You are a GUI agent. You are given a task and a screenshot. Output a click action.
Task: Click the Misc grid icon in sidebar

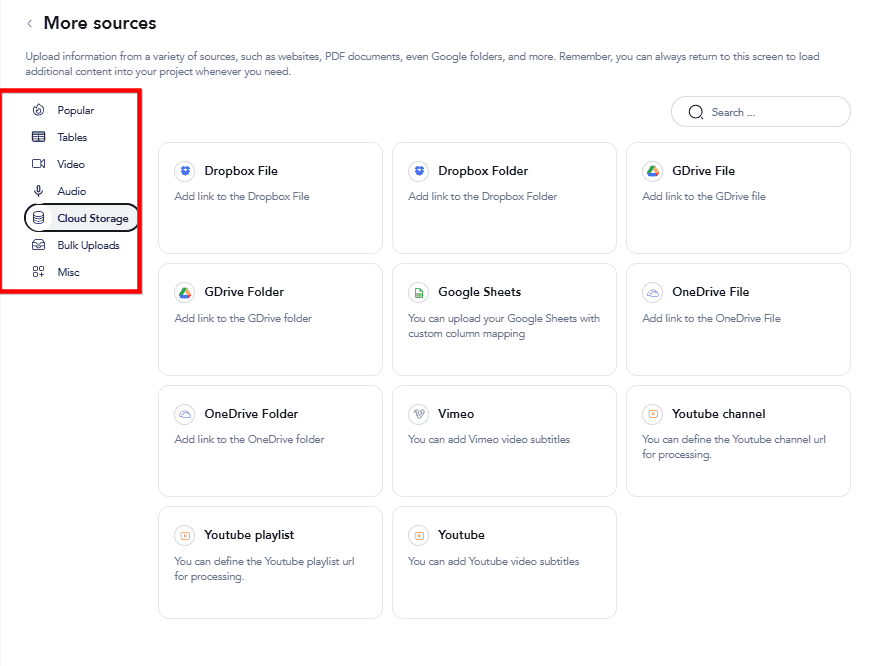pos(38,271)
